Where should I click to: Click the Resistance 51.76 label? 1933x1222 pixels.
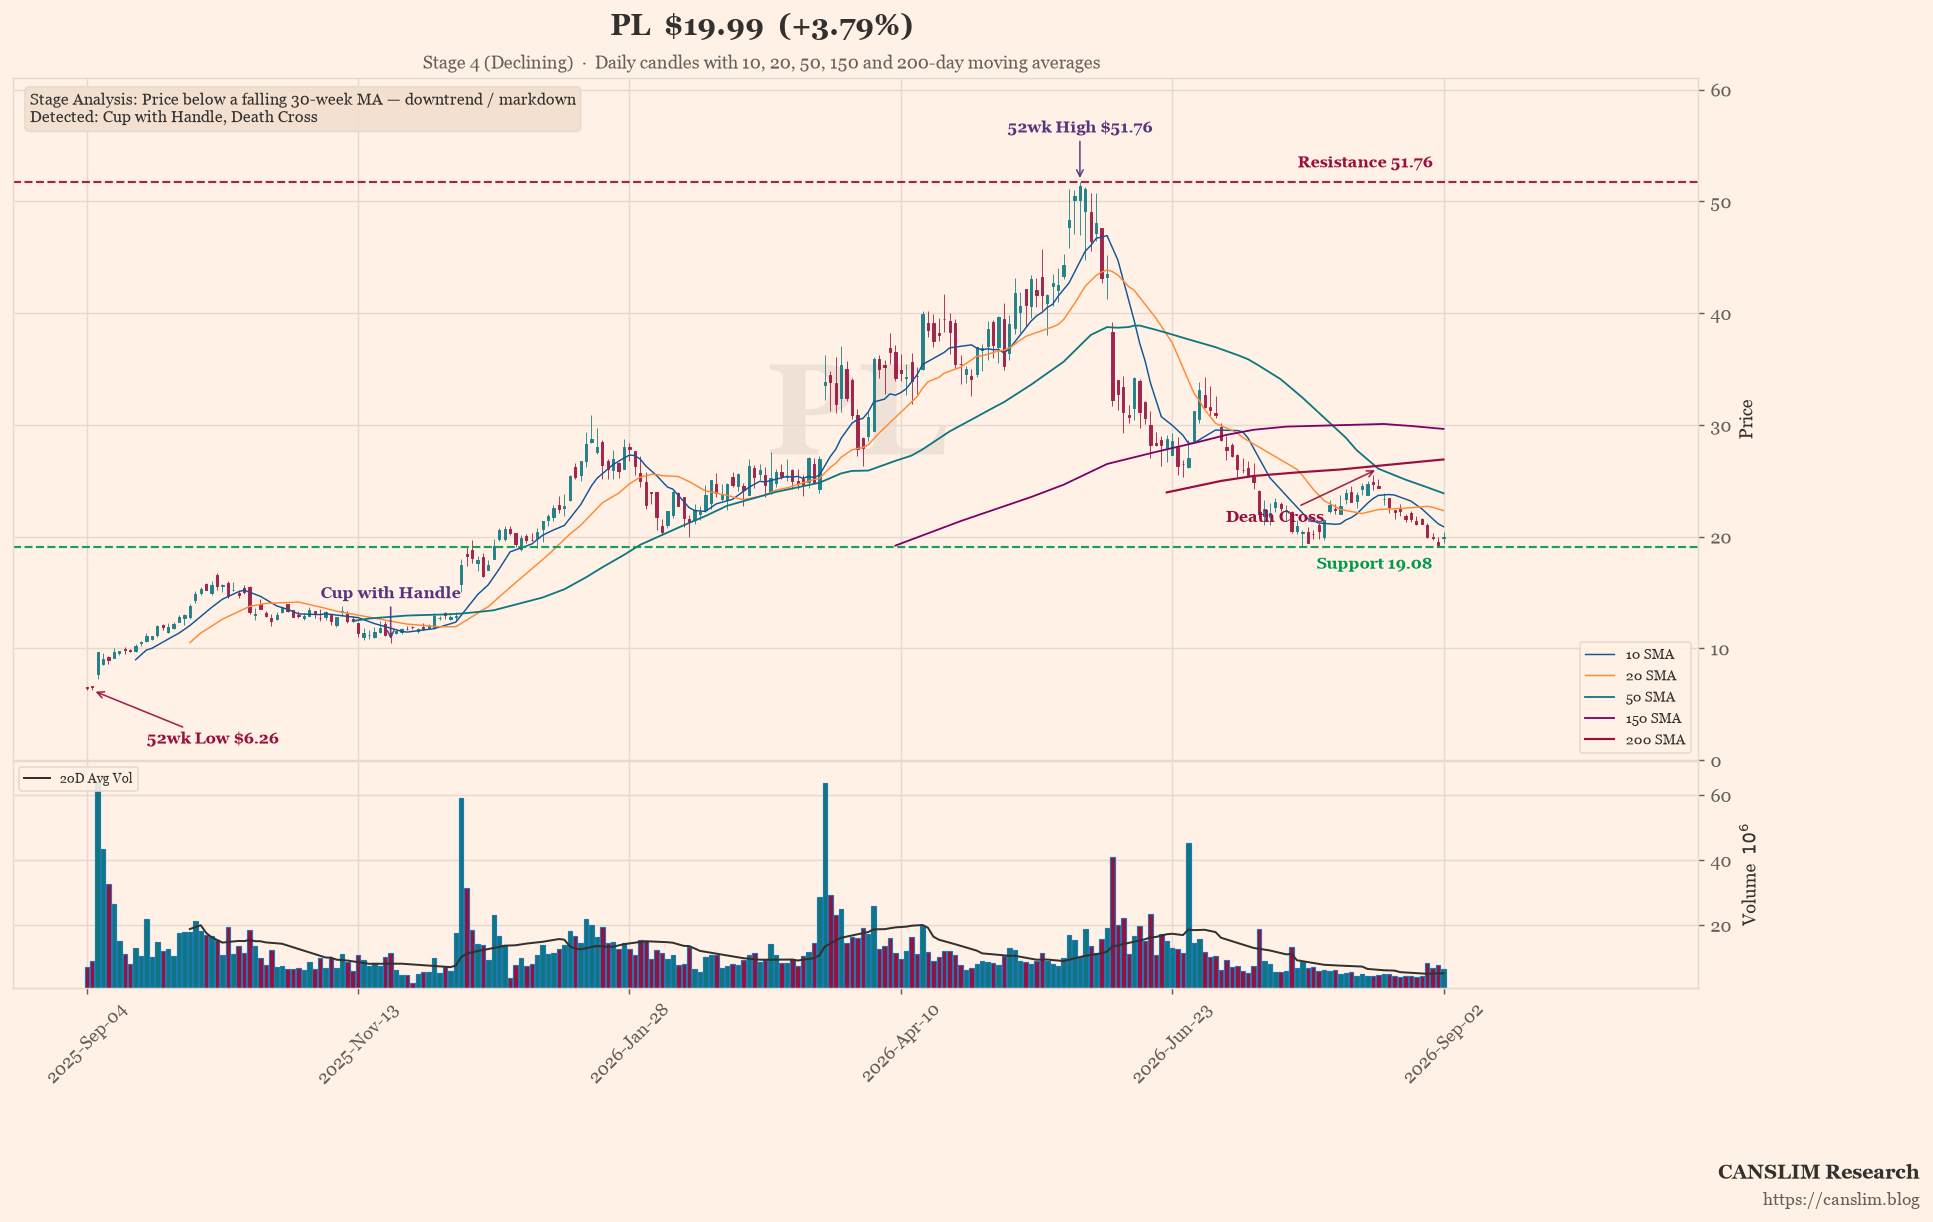pos(1365,162)
